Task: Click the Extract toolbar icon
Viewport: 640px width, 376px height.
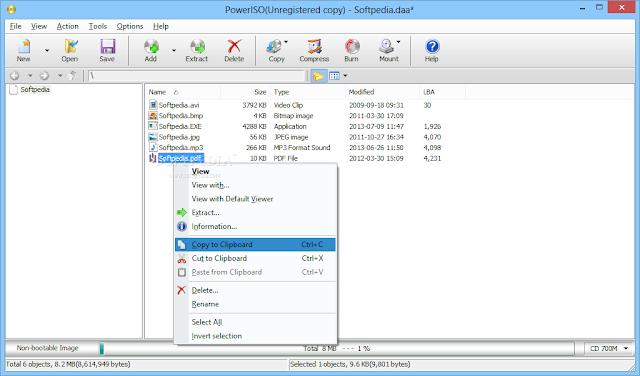Action: pos(197,50)
